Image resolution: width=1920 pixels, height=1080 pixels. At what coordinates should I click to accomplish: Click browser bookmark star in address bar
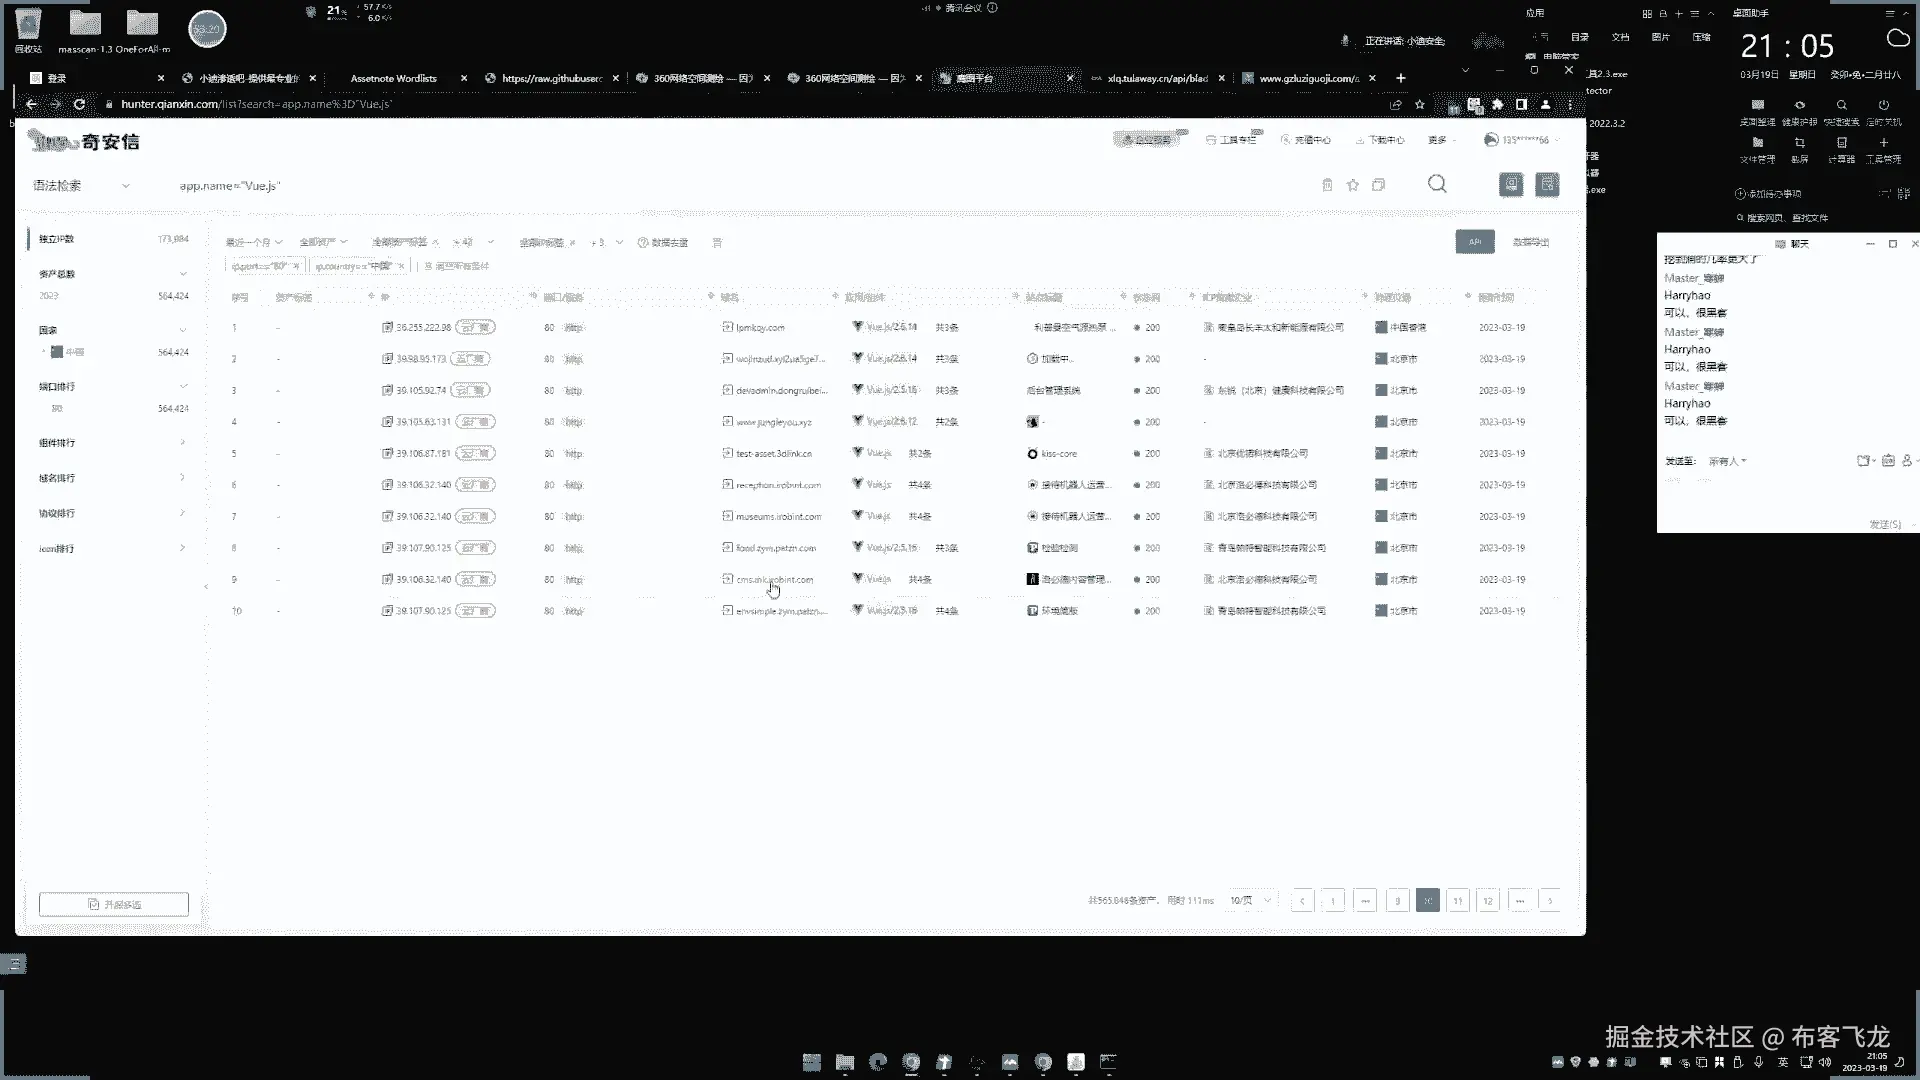click(1419, 104)
